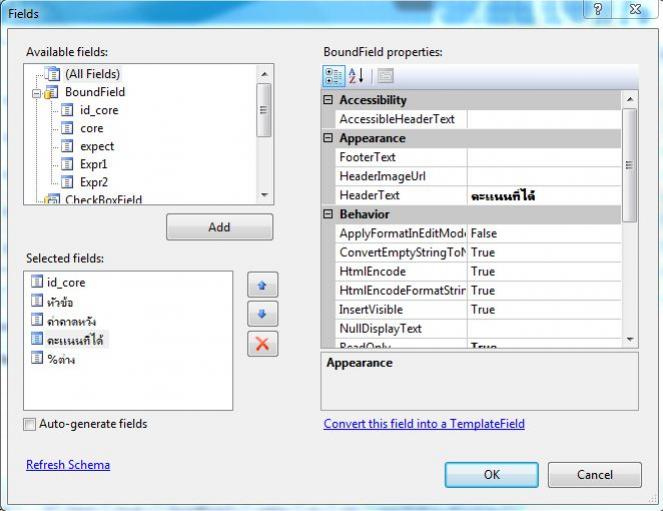Click the id_core icon in Available fields
Image resolution: width=663 pixels, height=511 pixels.
(x=67, y=110)
